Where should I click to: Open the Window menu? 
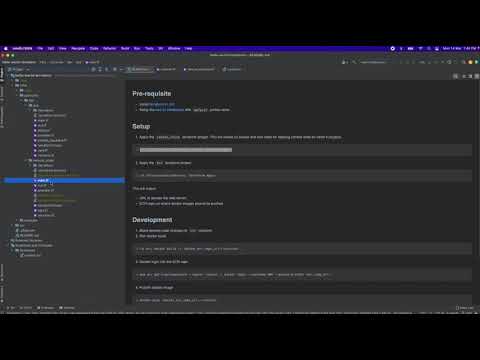tap(174, 49)
